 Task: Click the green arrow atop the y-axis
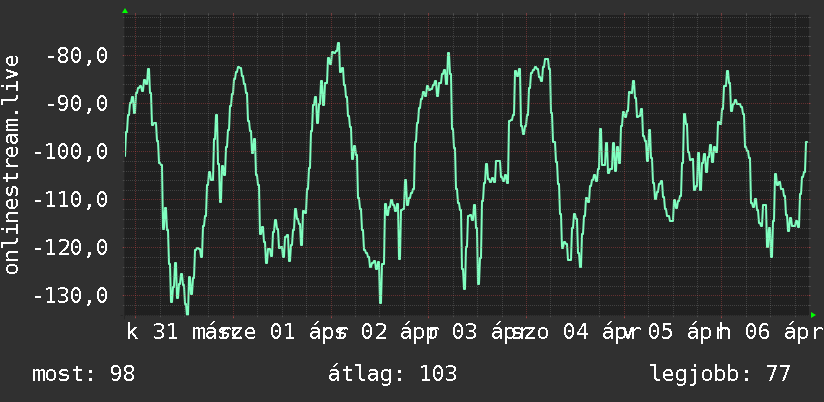pos(125,11)
